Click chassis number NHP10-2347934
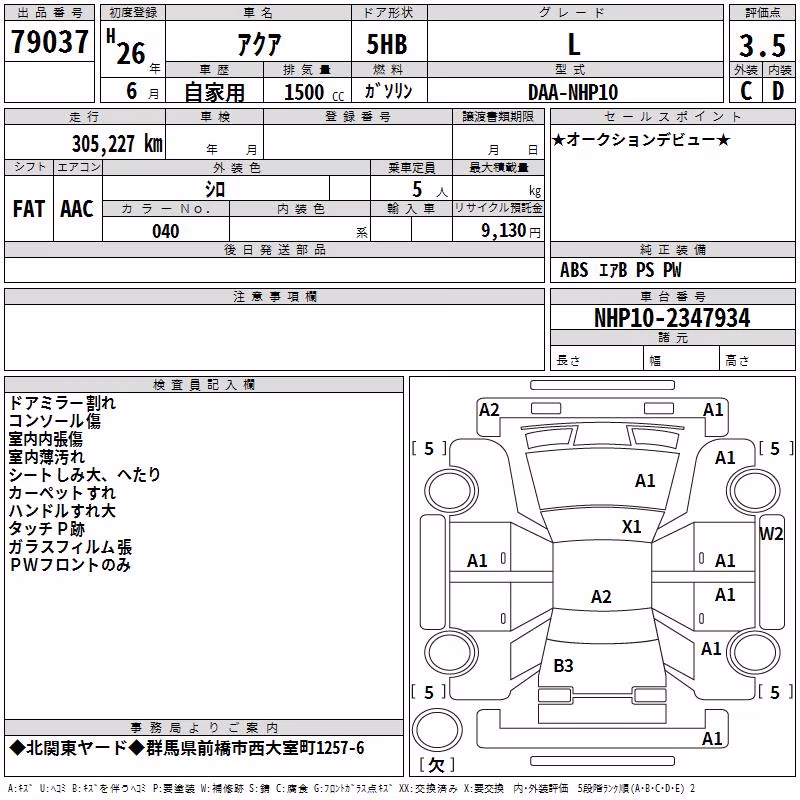The image size is (800, 800). (672, 318)
